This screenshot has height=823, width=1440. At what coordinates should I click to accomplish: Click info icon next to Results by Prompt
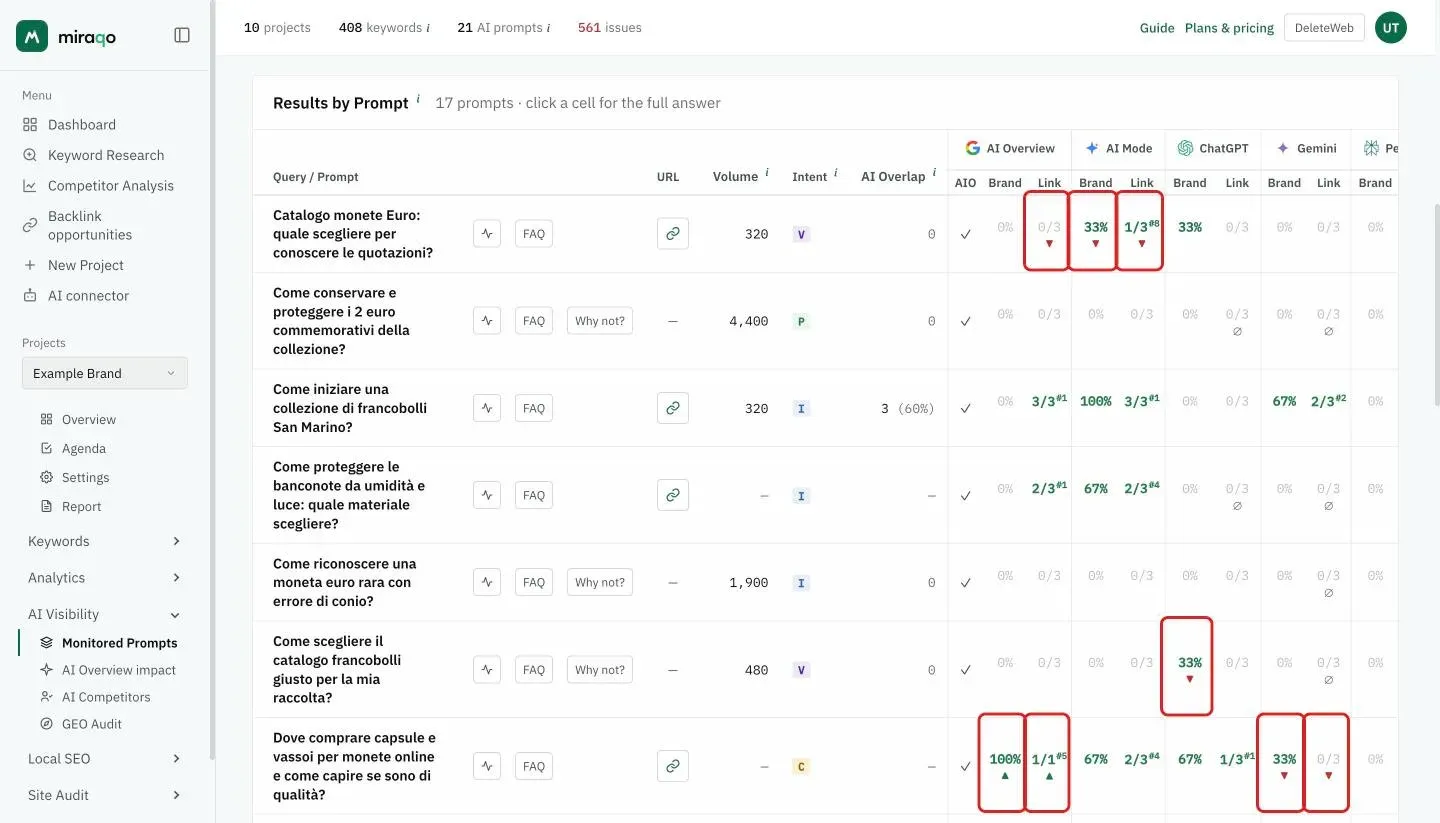click(x=418, y=99)
